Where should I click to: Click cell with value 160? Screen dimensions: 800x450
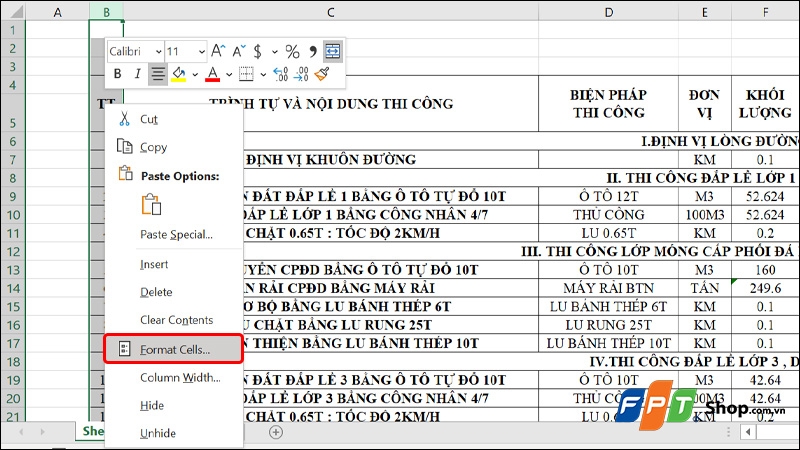pos(765,270)
